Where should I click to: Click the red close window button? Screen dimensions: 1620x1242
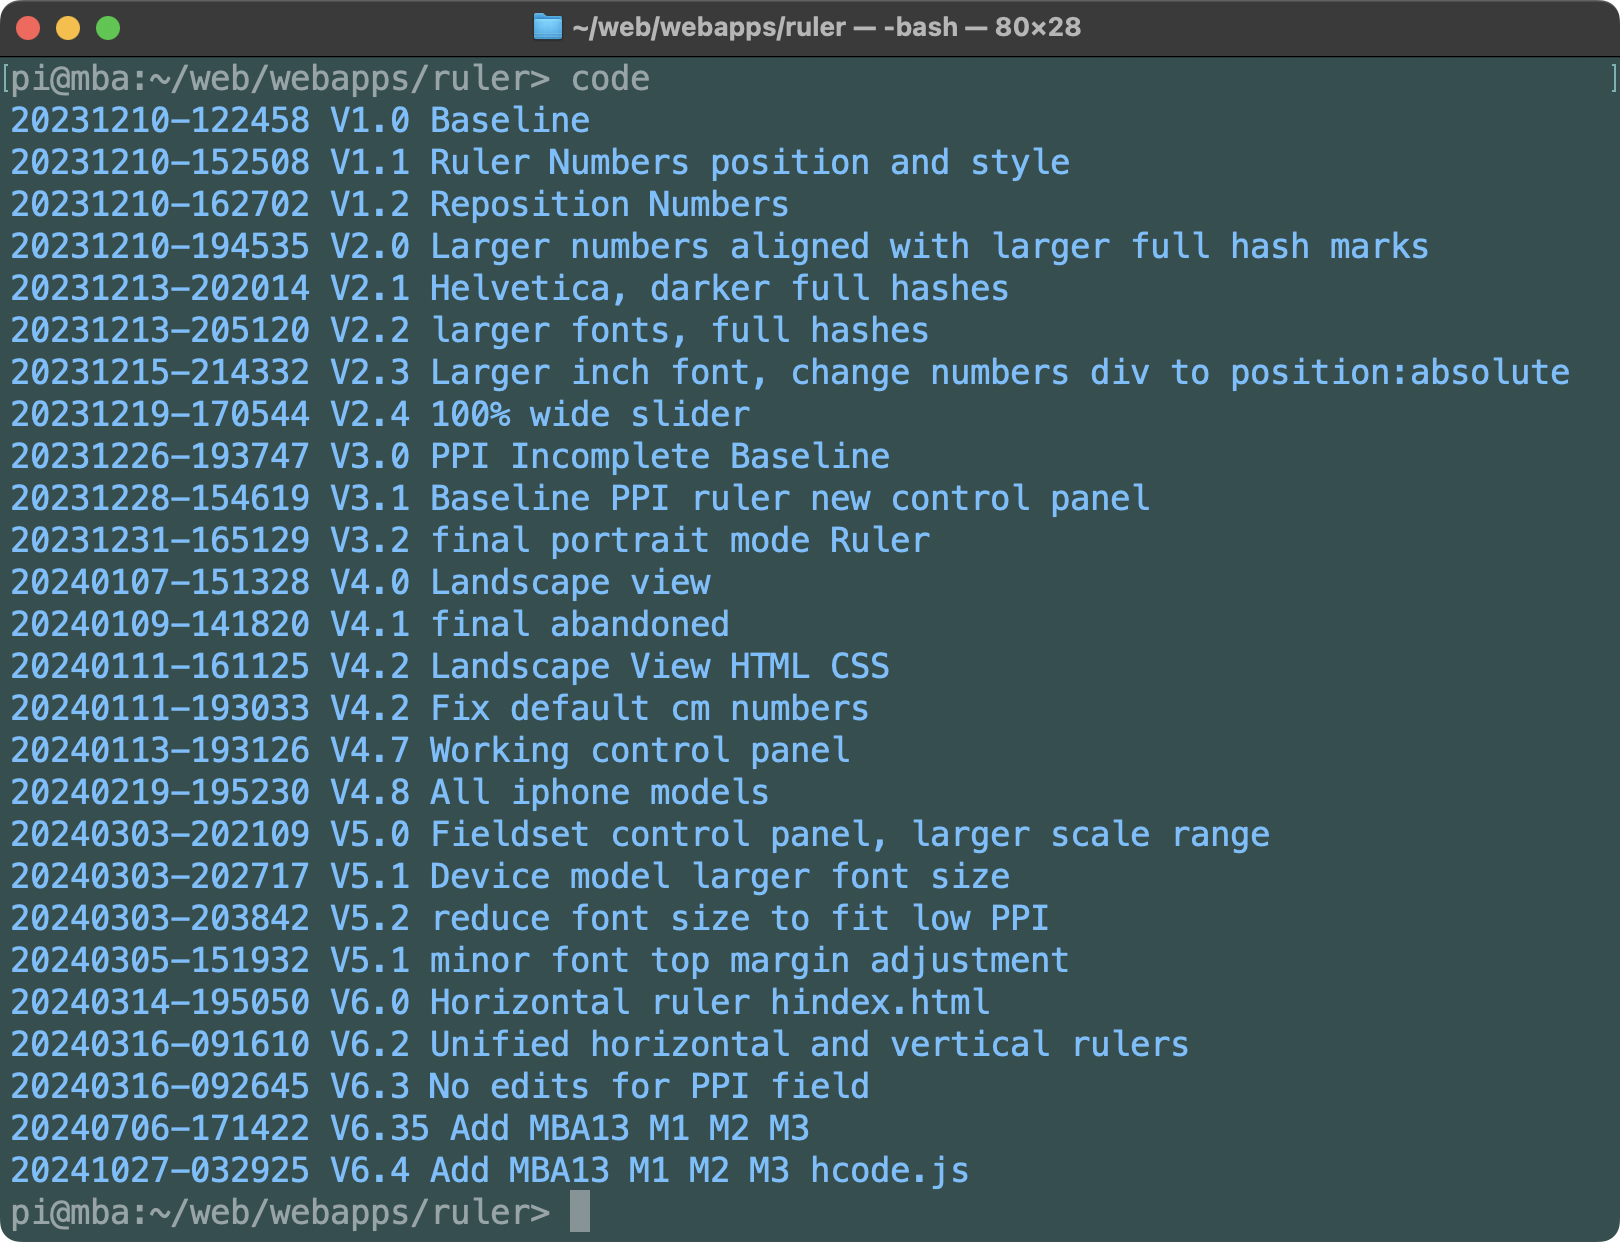pyautogui.click(x=28, y=28)
